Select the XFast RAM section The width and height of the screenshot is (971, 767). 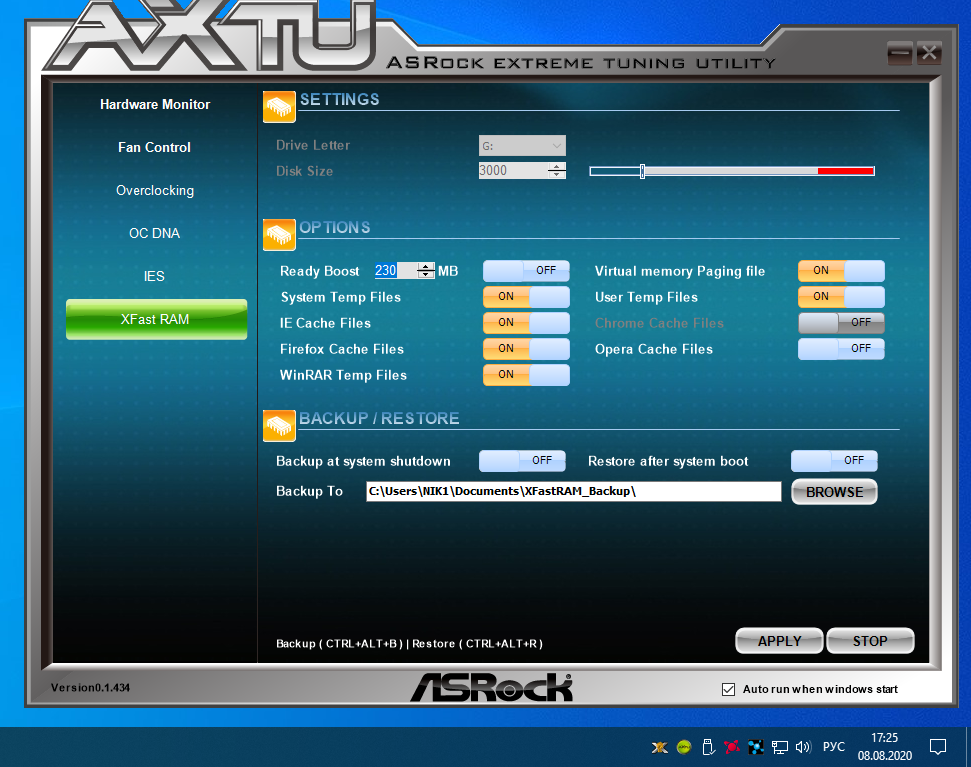coord(156,319)
